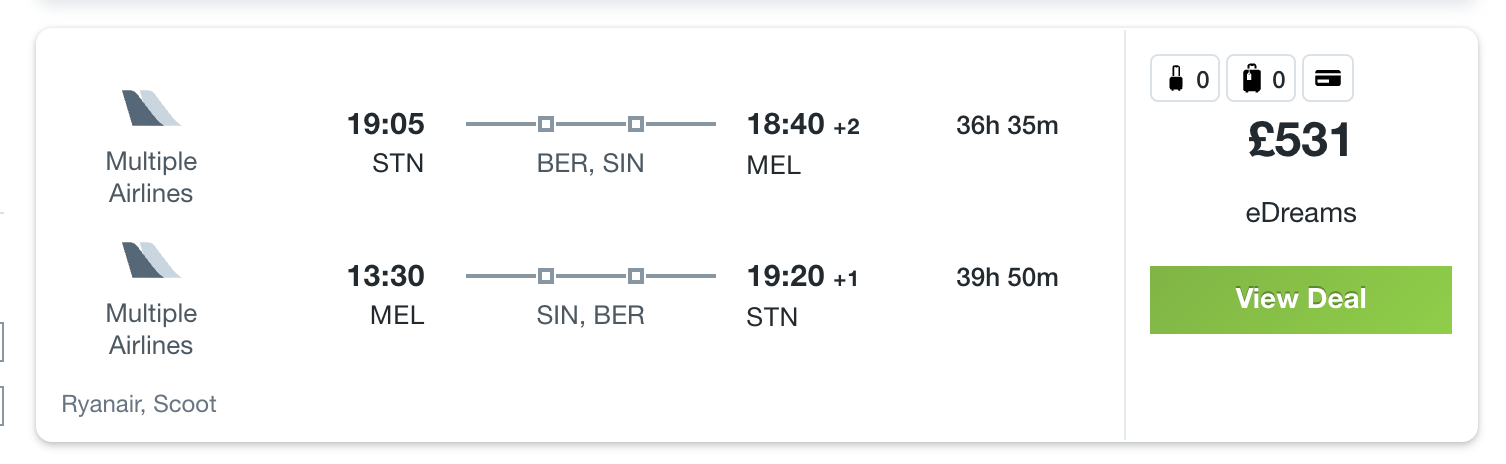The width and height of the screenshot is (1506, 464).
Task: Open the eDreams deal with View Deal
Action: 1300,299
